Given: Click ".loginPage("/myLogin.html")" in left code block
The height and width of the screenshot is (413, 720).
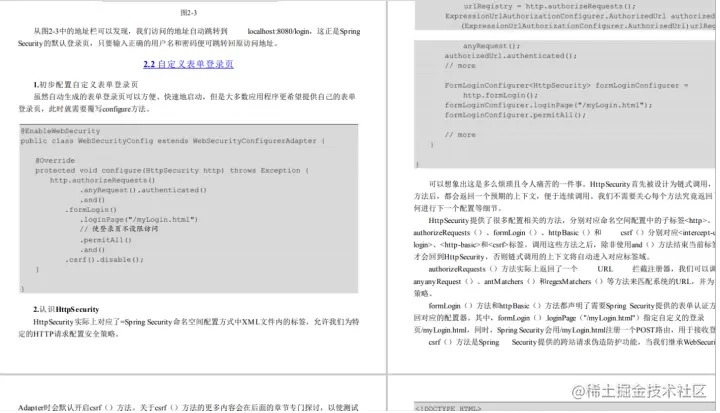Looking at the screenshot, I should (139, 220).
